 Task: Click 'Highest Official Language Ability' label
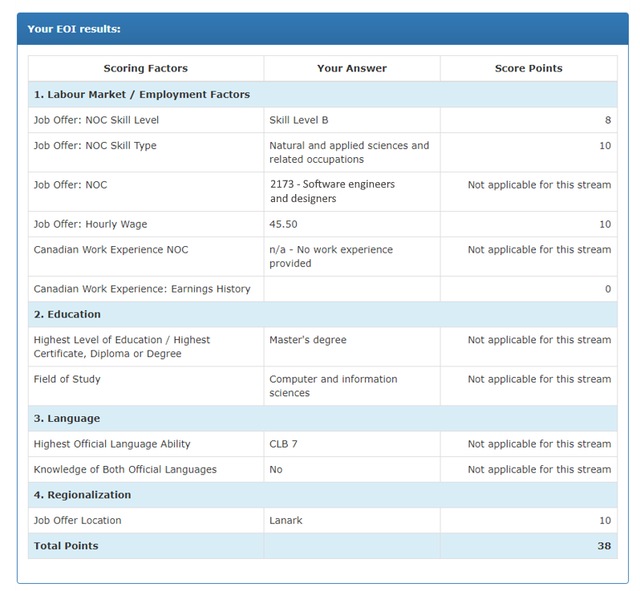[112, 444]
